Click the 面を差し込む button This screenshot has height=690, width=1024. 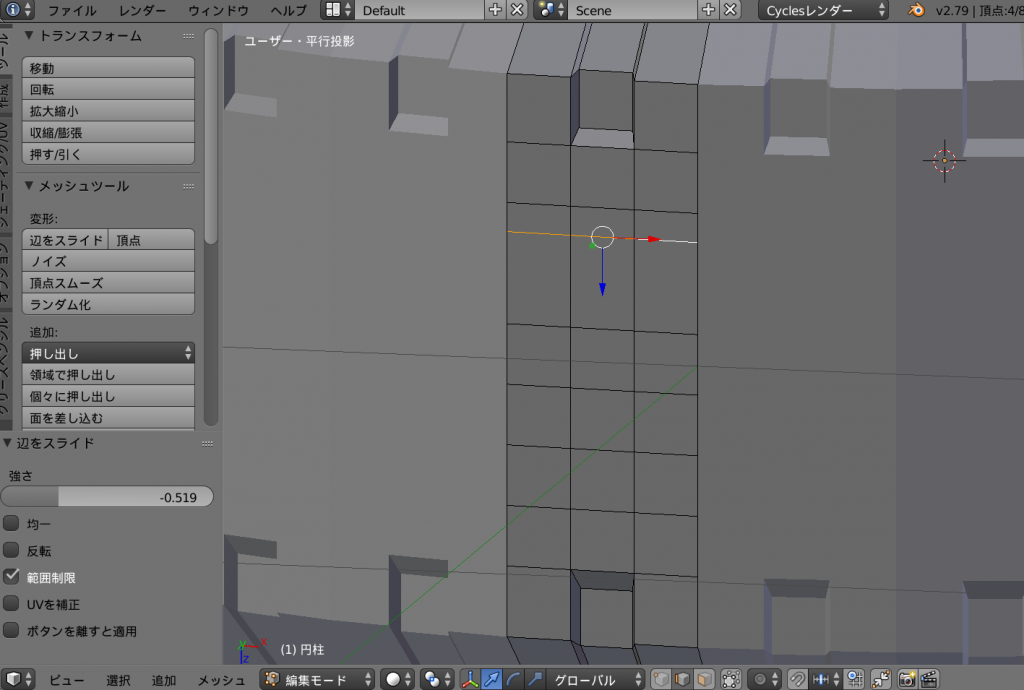coord(108,418)
